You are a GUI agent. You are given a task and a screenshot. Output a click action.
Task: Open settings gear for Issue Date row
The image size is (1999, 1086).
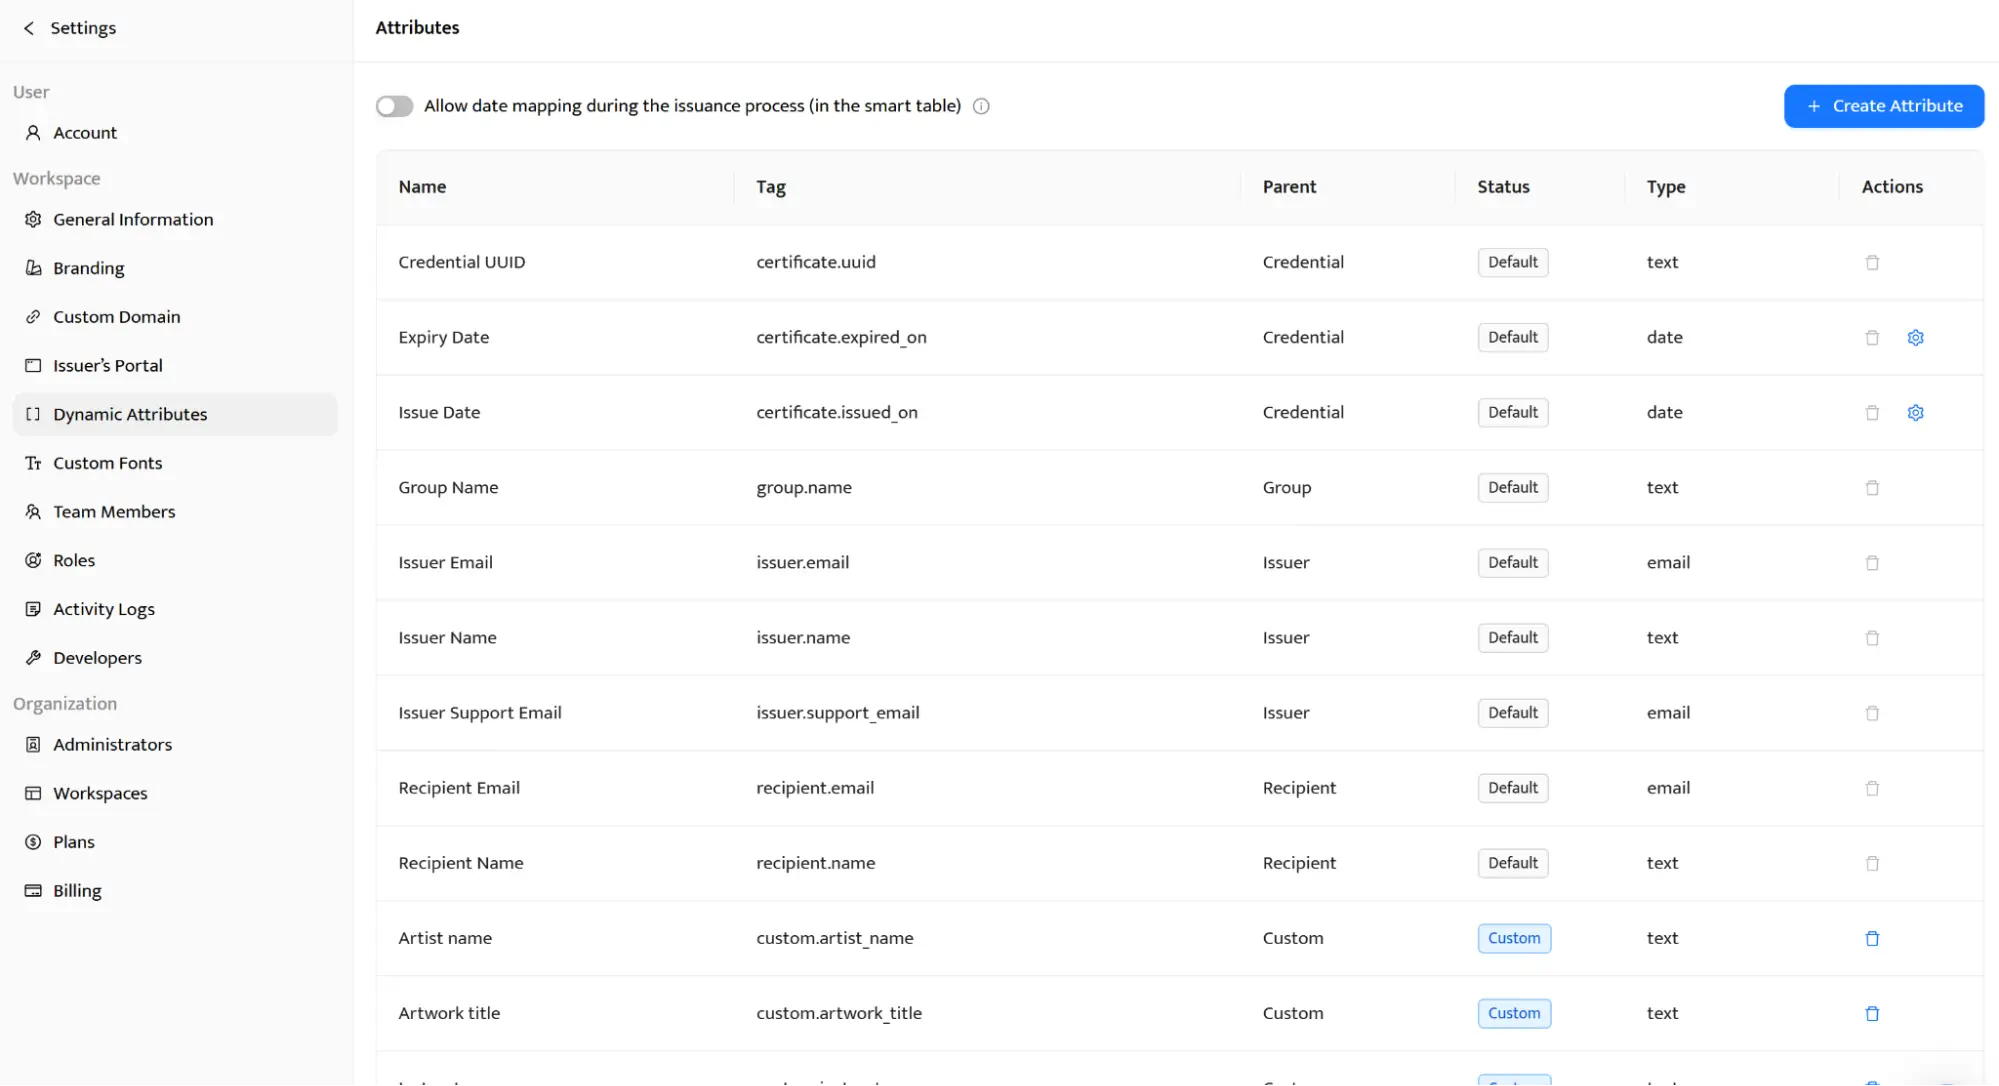coord(1915,412)
